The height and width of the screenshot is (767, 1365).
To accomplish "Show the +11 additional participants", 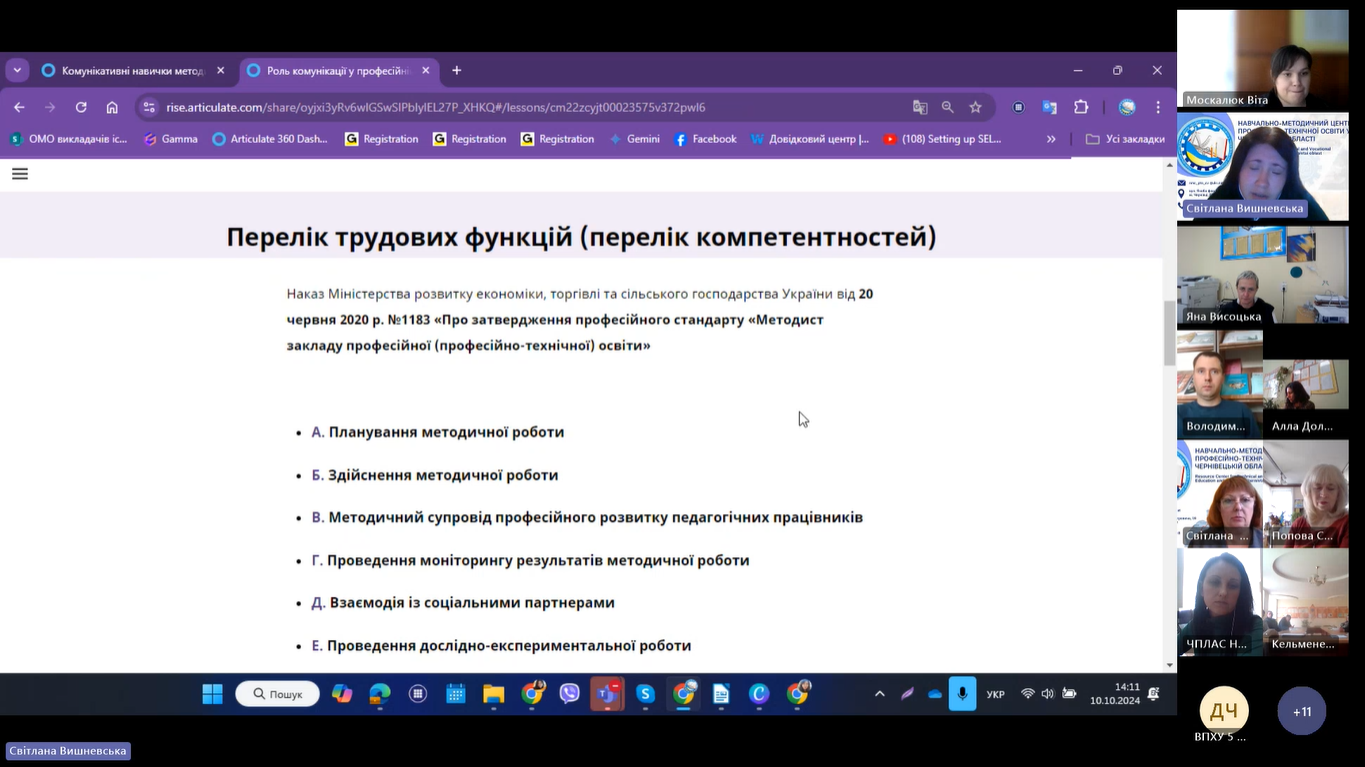I will 1301,711.
